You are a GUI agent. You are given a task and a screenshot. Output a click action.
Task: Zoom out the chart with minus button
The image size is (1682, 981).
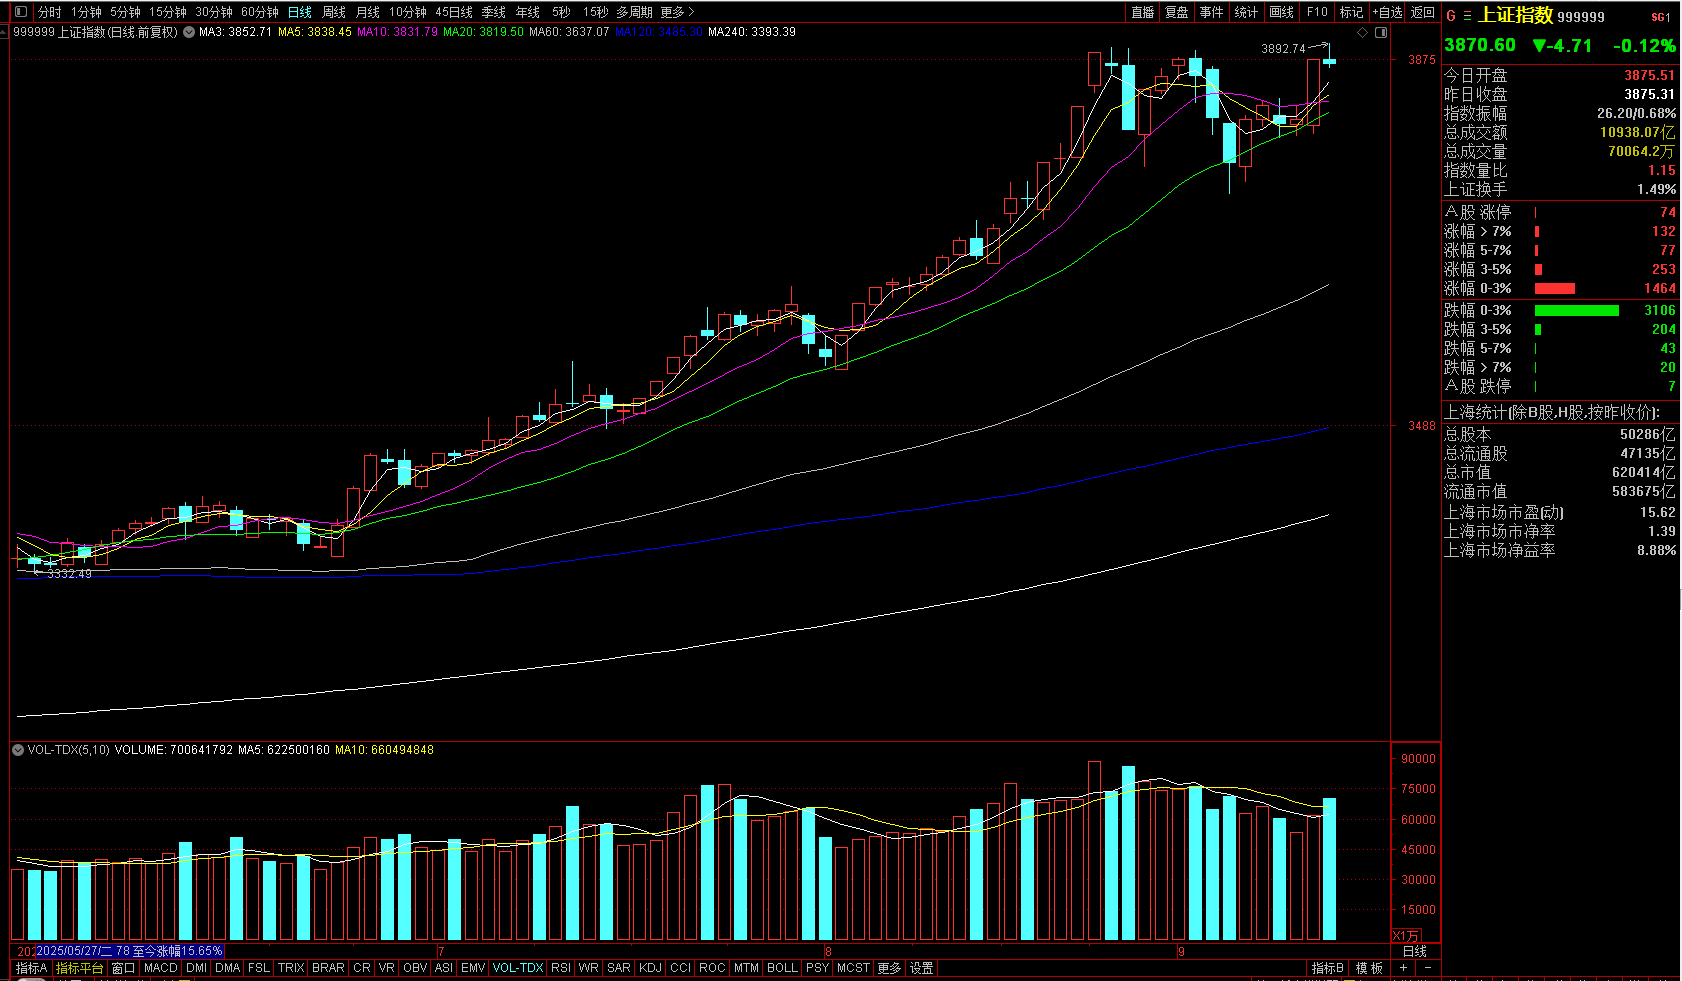pyautogui.click(x=1427, y=968)
